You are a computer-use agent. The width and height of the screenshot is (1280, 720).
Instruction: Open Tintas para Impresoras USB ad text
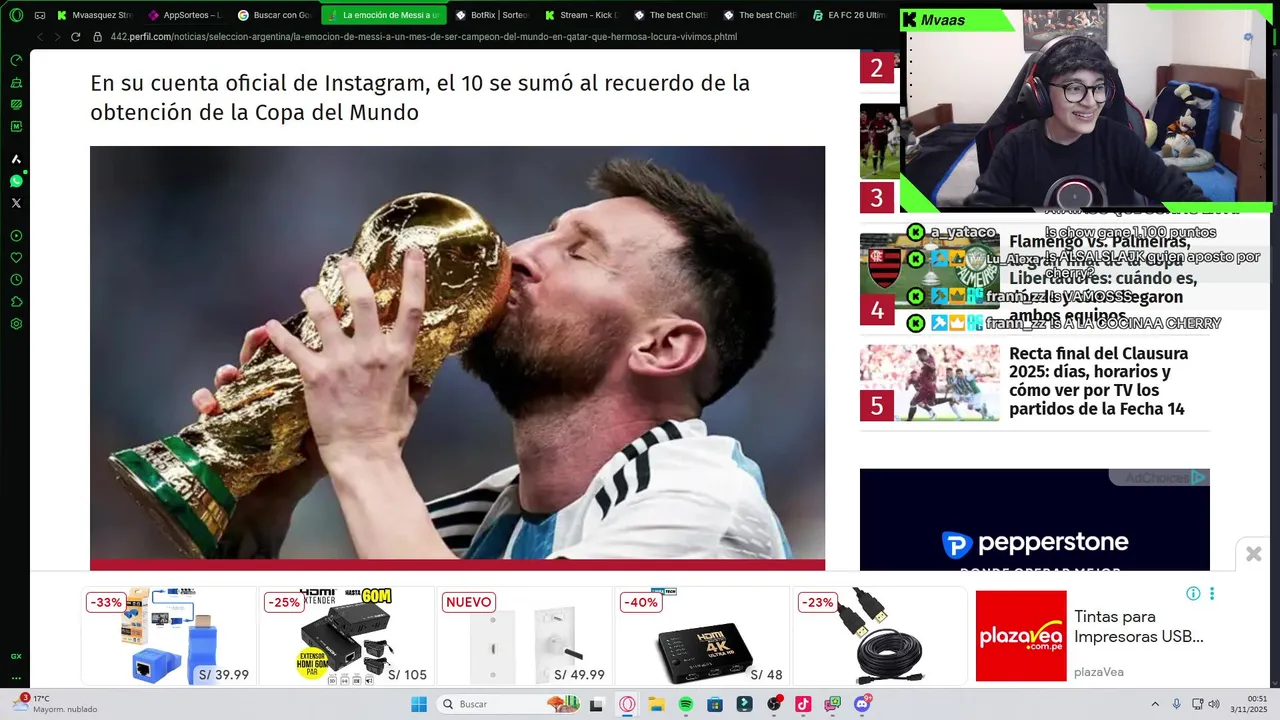pyautogui.click(x=1139, y=626)
